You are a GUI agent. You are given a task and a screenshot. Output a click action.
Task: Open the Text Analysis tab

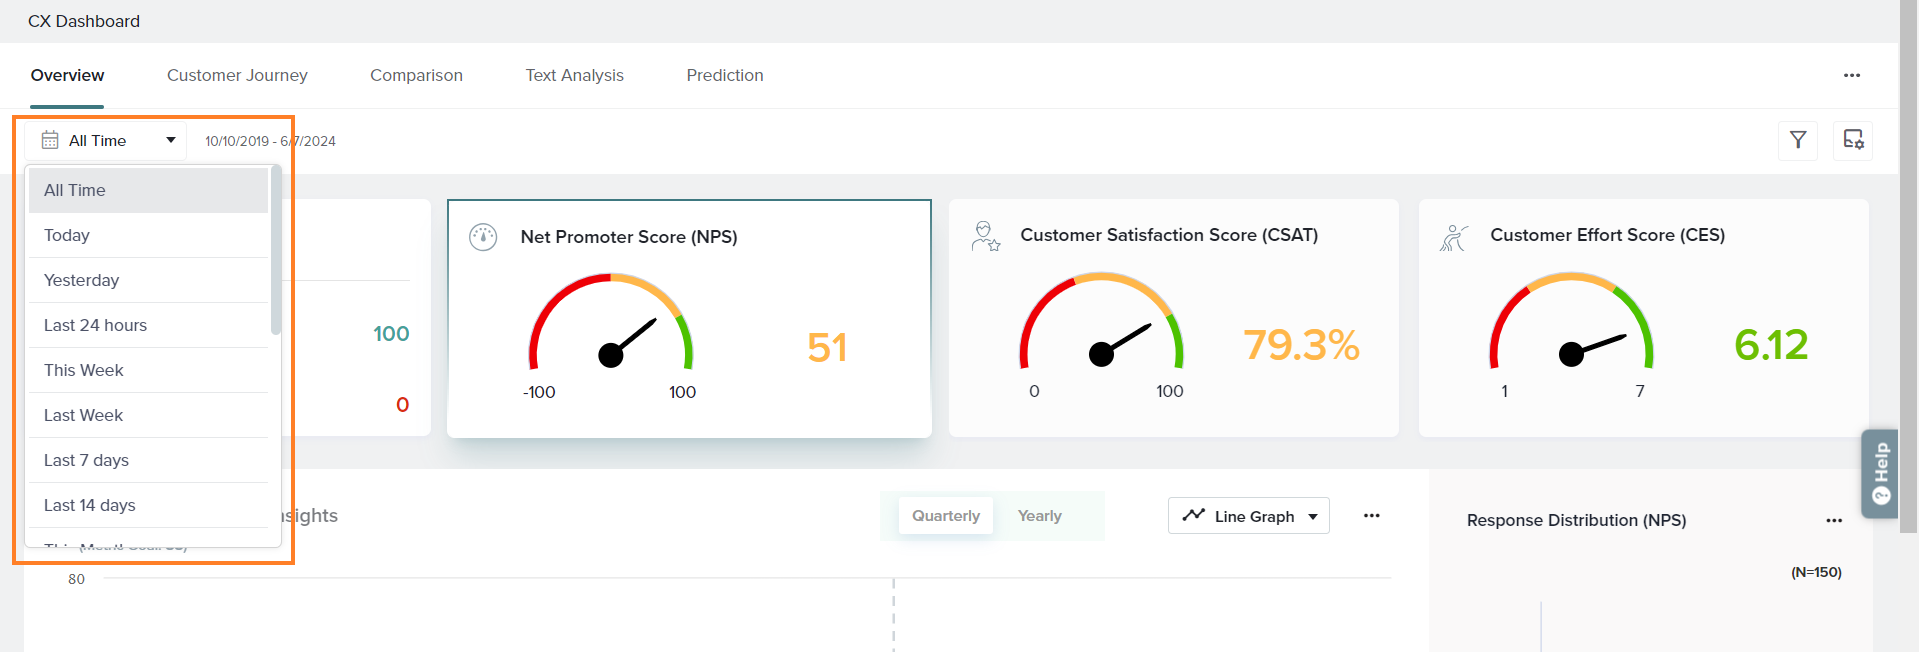pos(574,76)
